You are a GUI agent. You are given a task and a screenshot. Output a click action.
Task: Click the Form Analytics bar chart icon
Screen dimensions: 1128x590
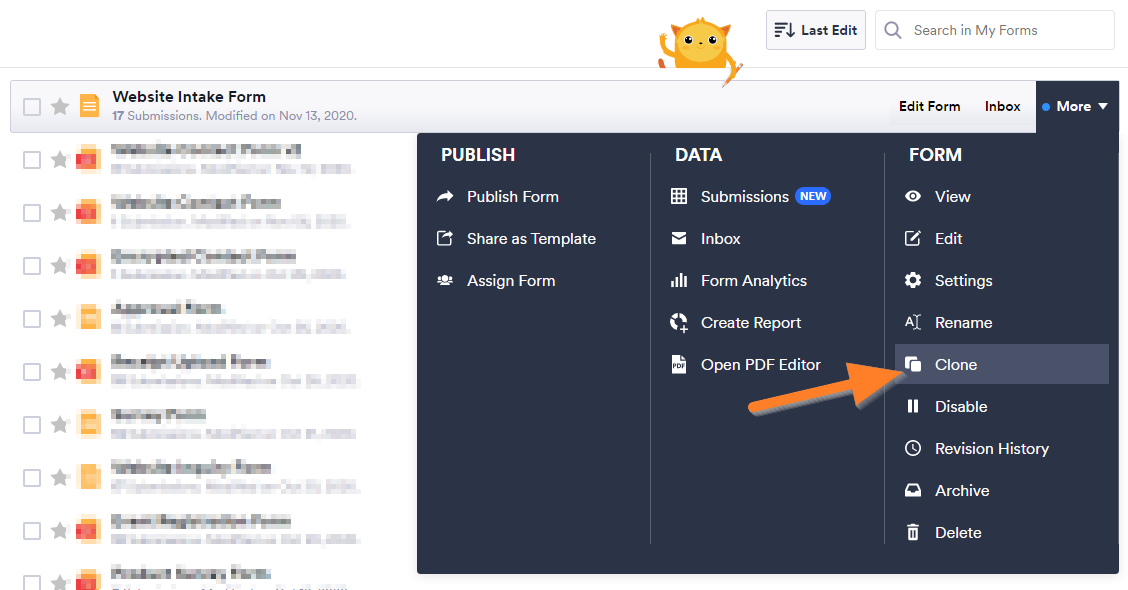679,281
